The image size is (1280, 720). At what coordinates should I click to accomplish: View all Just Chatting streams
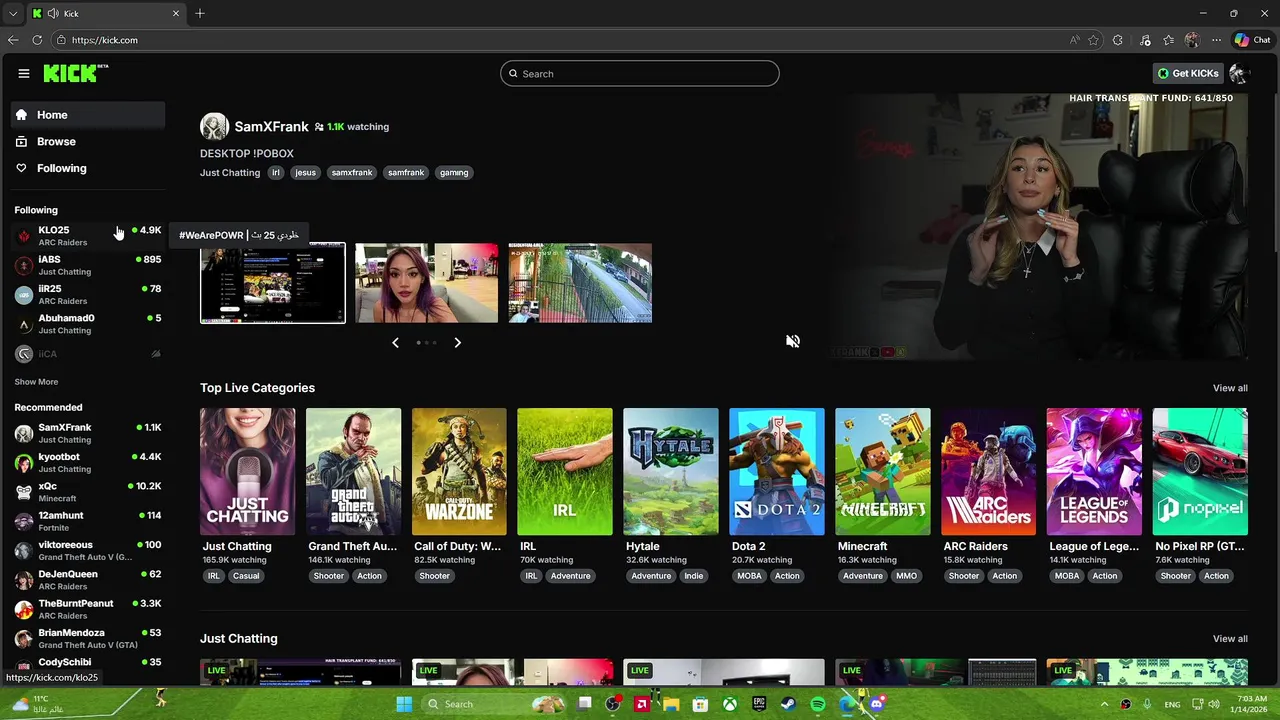click(x=1230, y=639)
